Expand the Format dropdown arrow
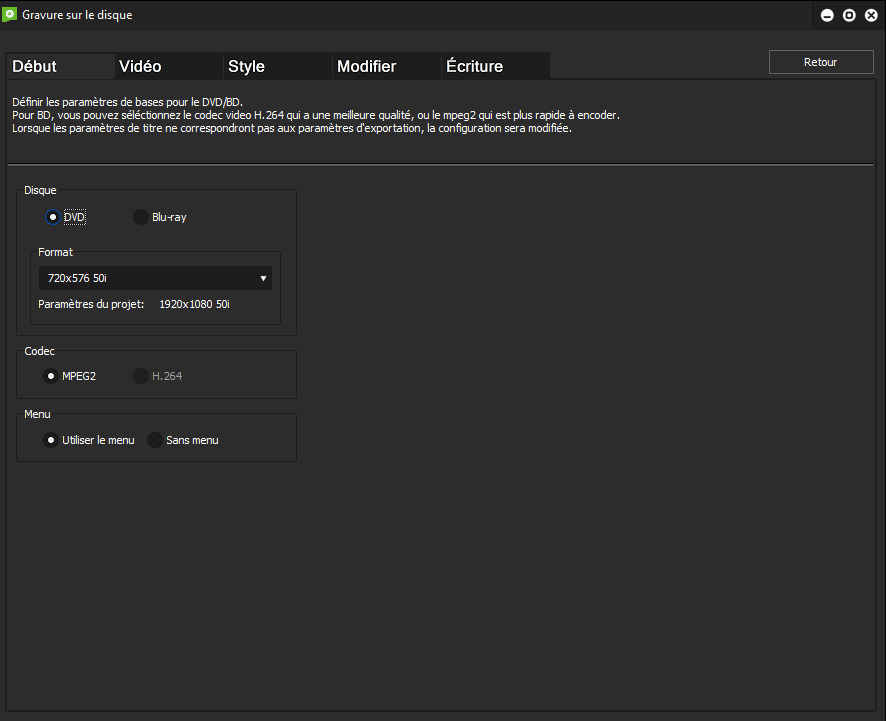The width and height of the screenshot is (886, 721). tap(263, 278)
